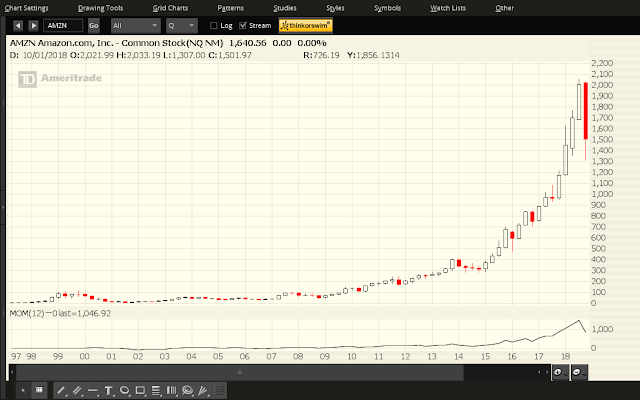The height and width of the screenshot is (400, 640).
Task: Open the Watch Lists menu
Action: coord(448,8)
